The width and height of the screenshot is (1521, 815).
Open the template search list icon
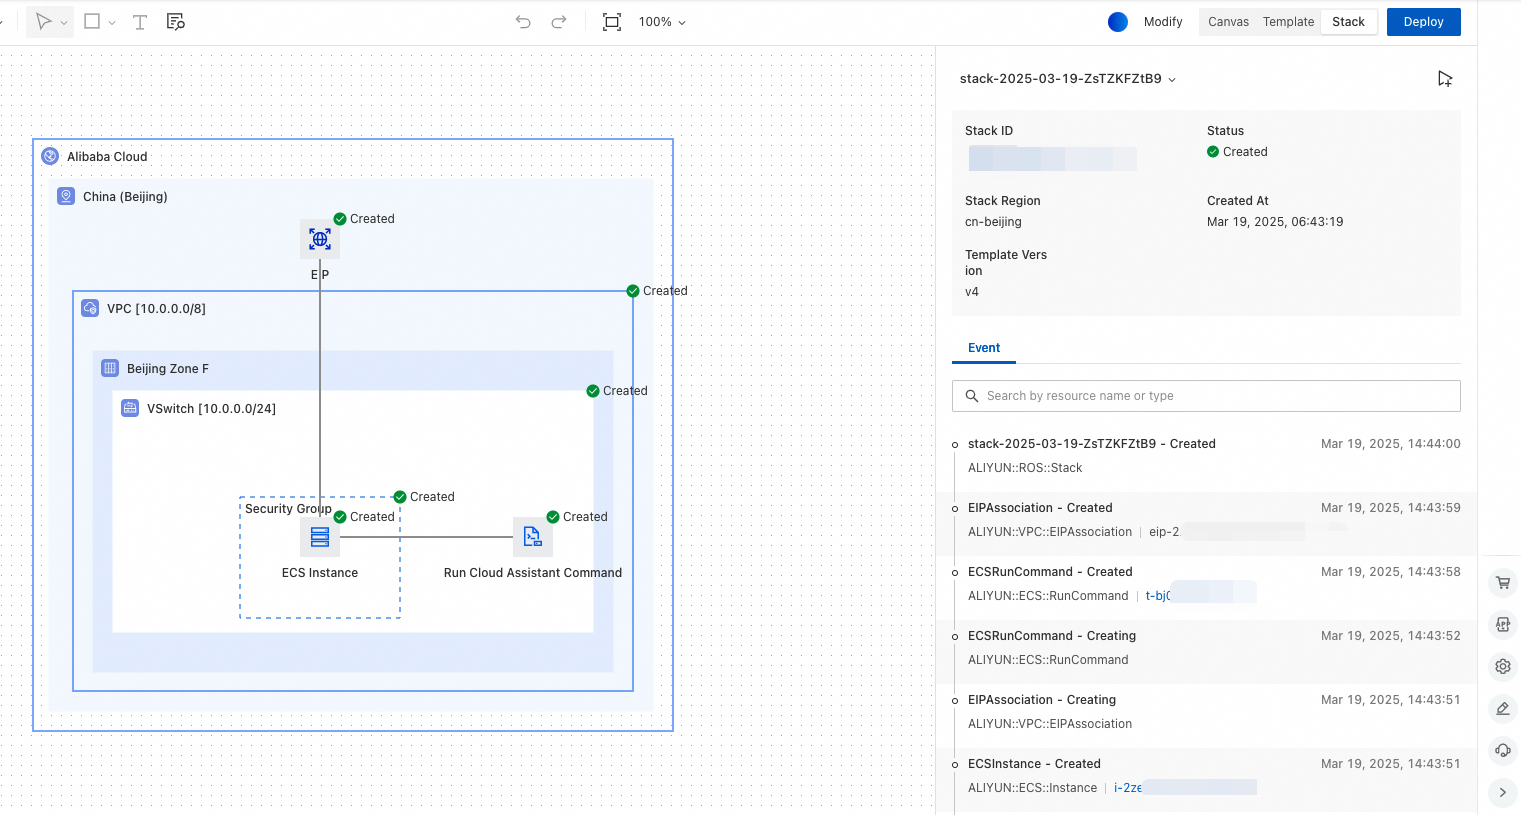176,22
